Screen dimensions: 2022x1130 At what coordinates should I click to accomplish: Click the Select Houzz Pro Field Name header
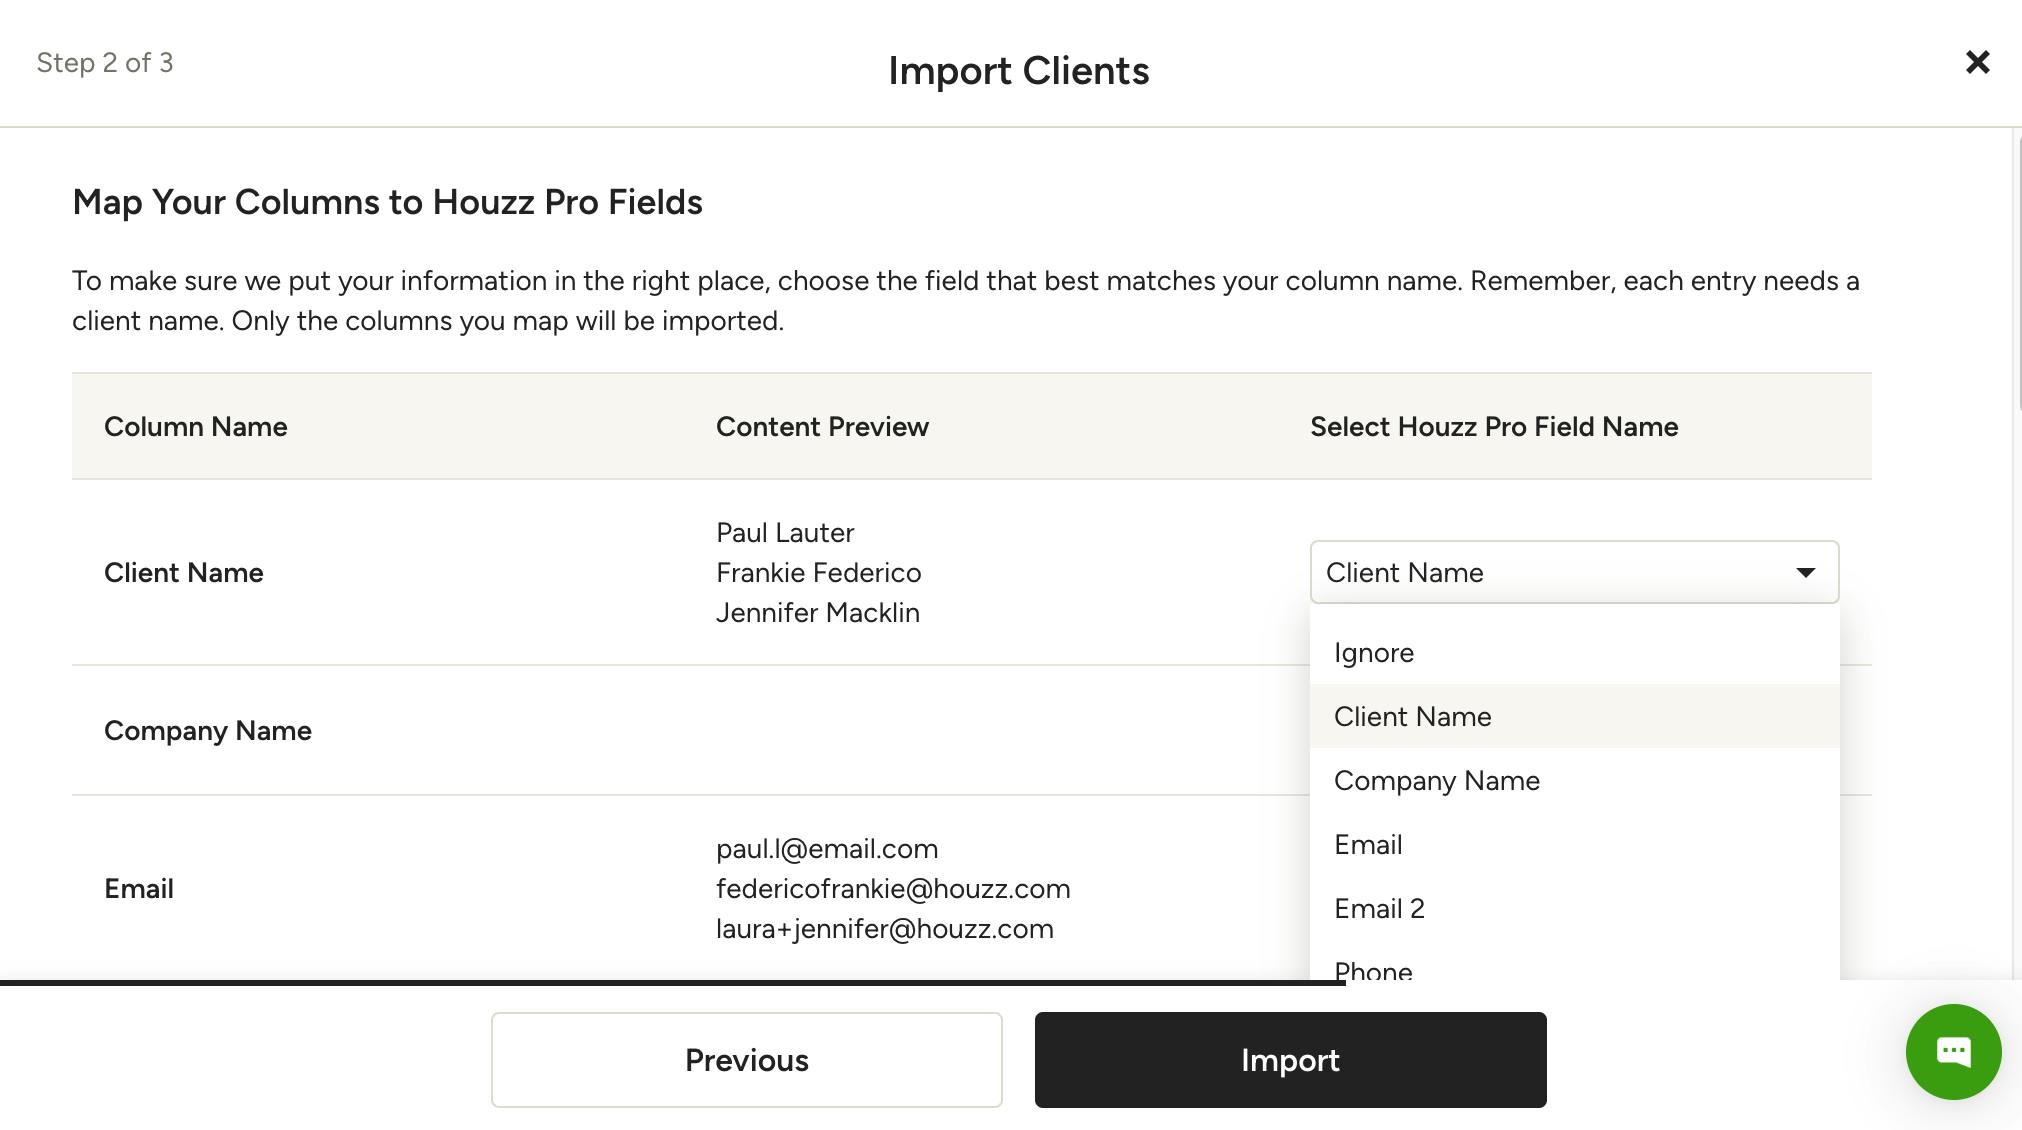[1494, 427]
